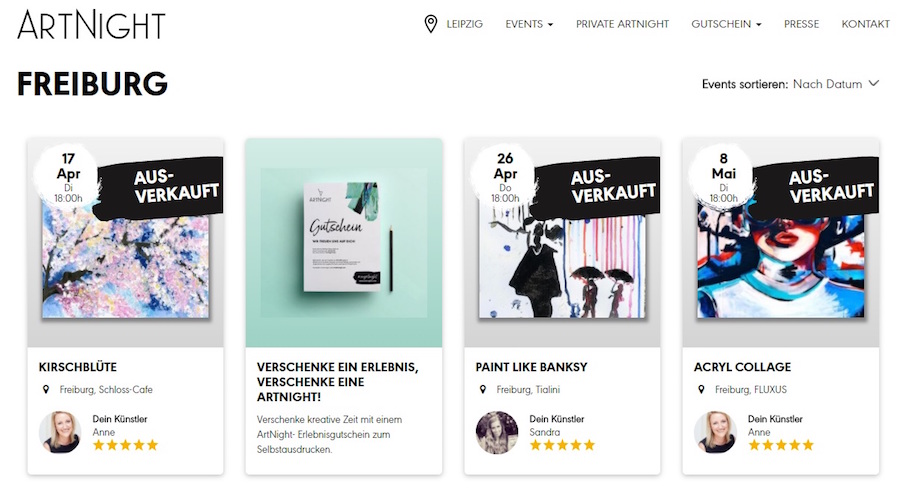
Task: Open the Kontakt page
Action: (866, 24)
